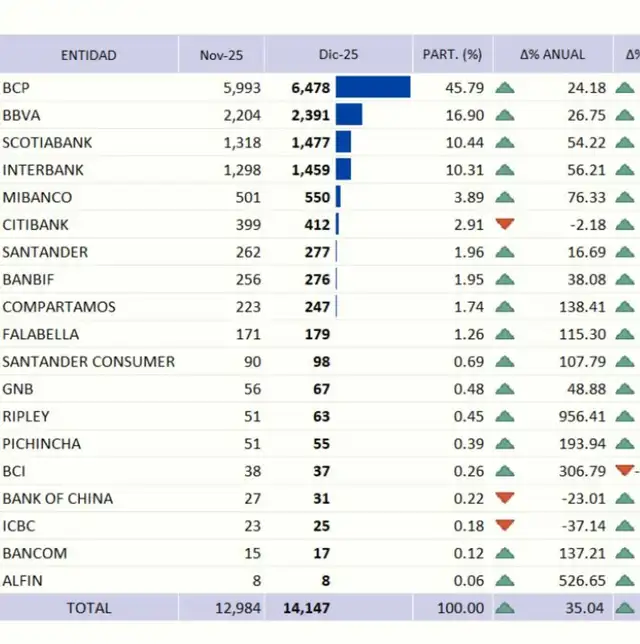This screenshot has height=644, width=640.
Task: Click the green up arrow beside ALFIN's 0.06
Action: pos(505,580)
